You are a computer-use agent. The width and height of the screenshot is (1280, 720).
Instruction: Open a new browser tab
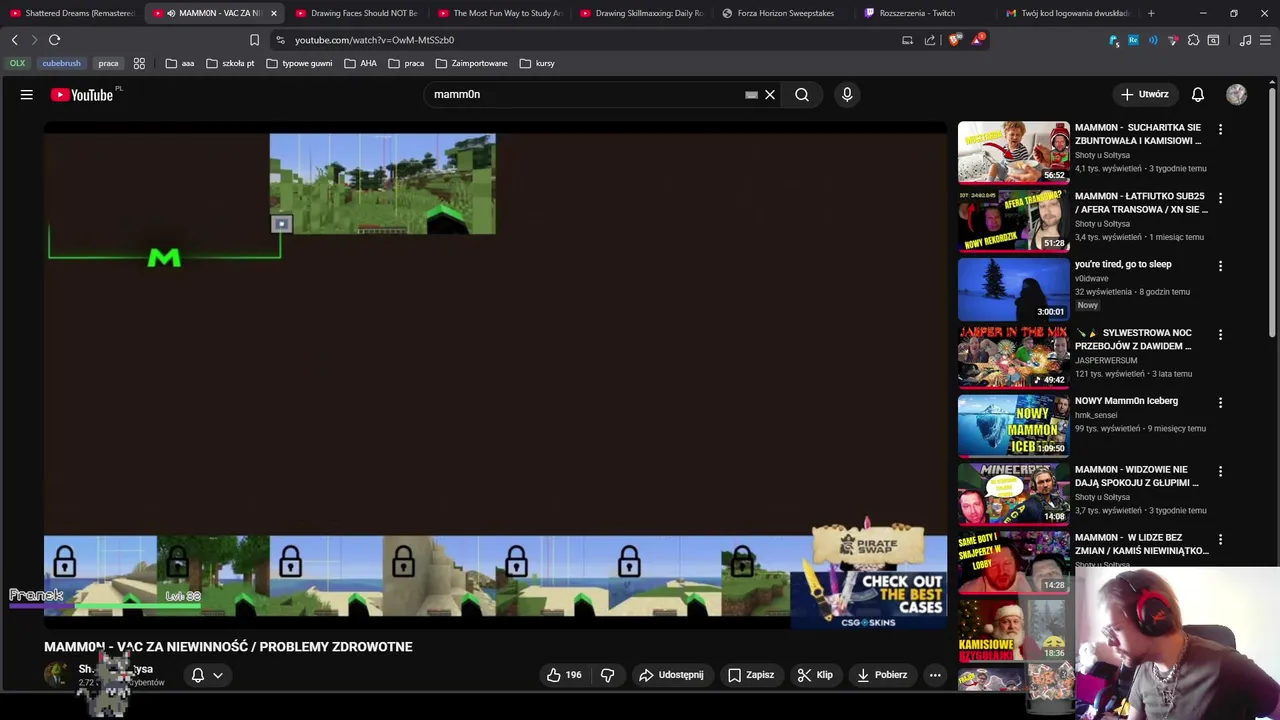[x=1151, y=13]
